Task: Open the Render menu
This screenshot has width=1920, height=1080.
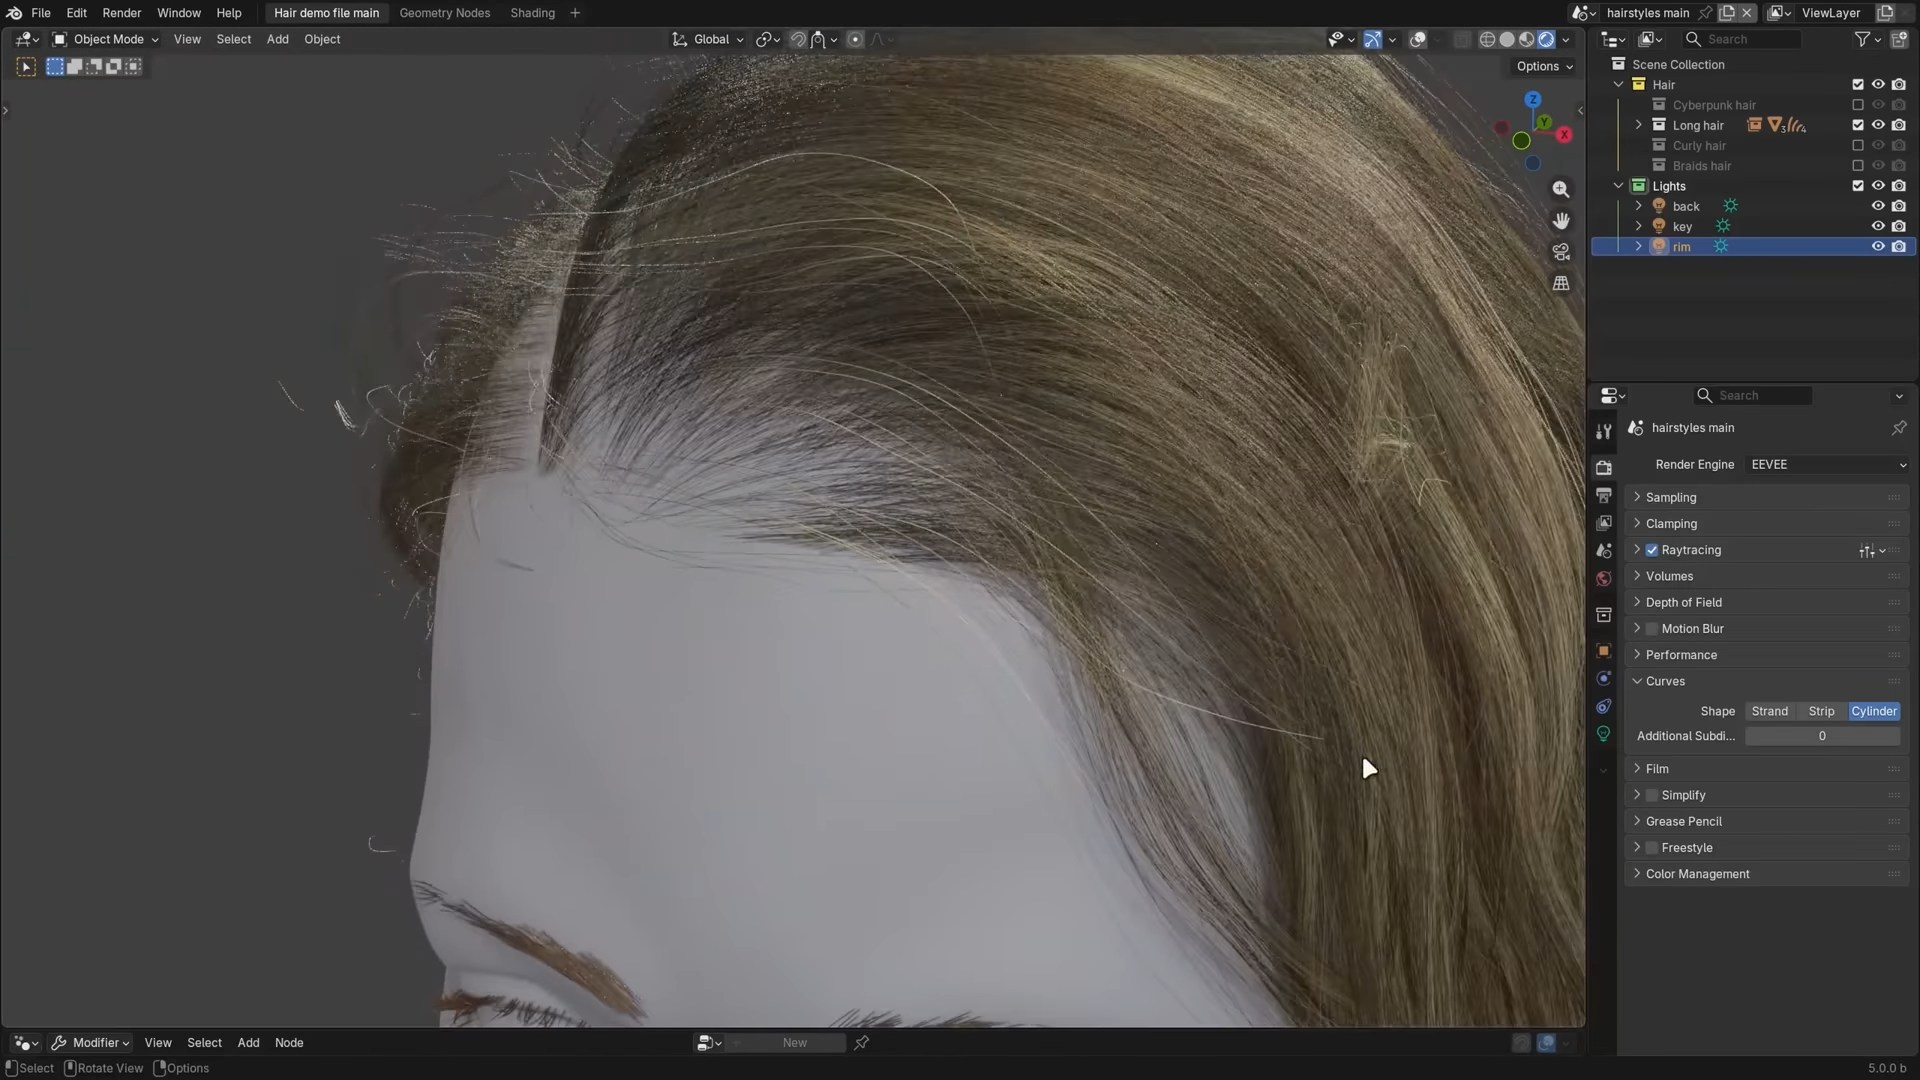Action: (x=121, y=13)
